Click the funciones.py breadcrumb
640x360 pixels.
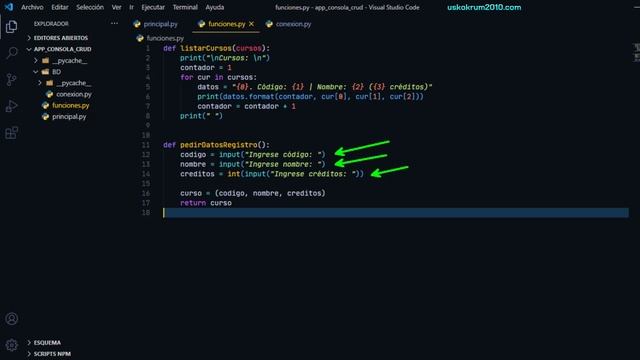(165, 38)
